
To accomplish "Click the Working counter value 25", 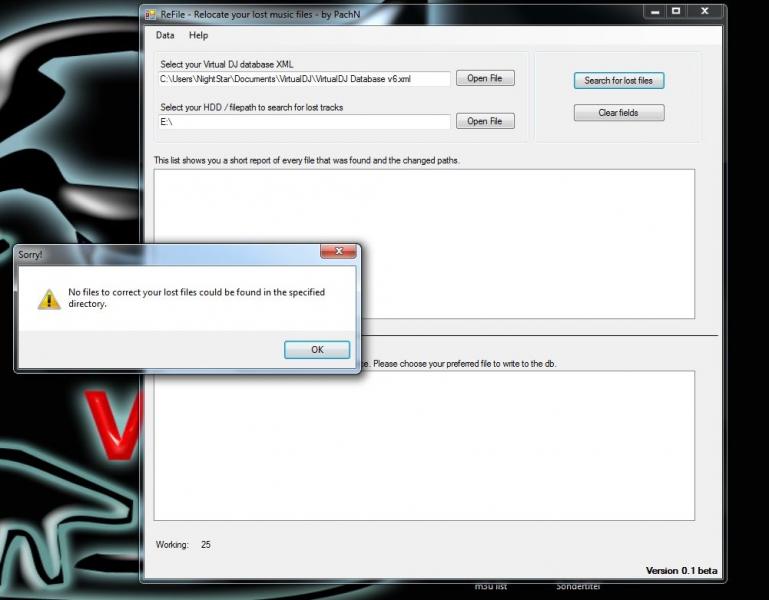I will pyautogui.click(x=205, y=545).
